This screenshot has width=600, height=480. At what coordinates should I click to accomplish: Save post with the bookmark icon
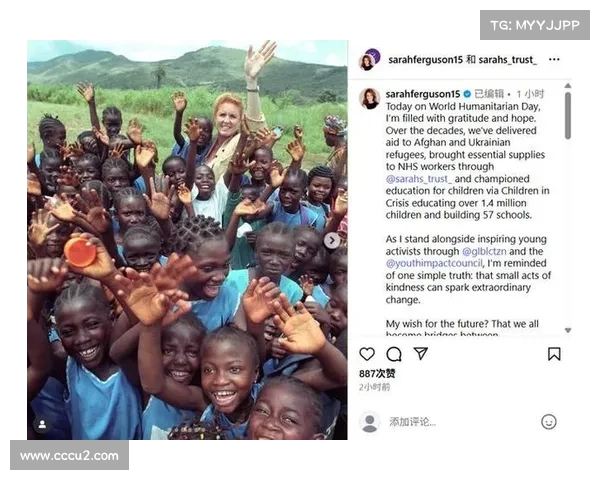coord(554,354)
